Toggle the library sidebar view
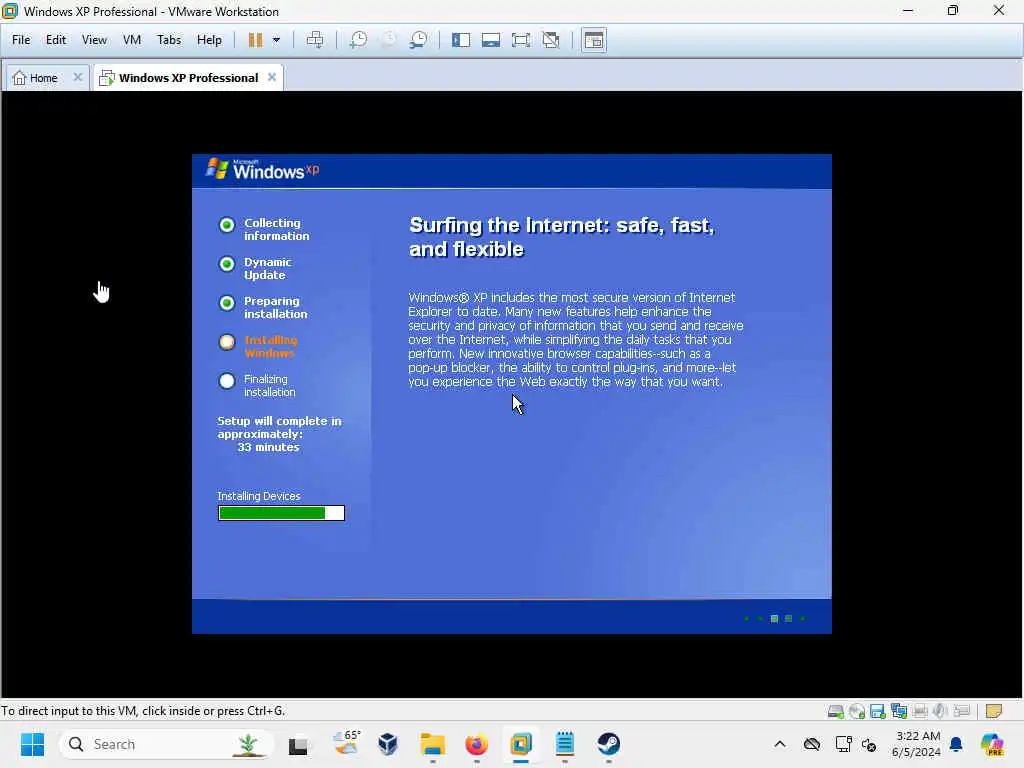 click(460, 40)
